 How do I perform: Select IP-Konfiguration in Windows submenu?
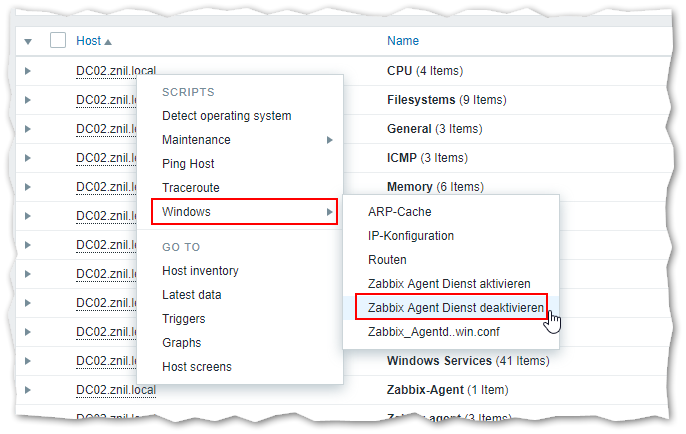coord(411,236)
